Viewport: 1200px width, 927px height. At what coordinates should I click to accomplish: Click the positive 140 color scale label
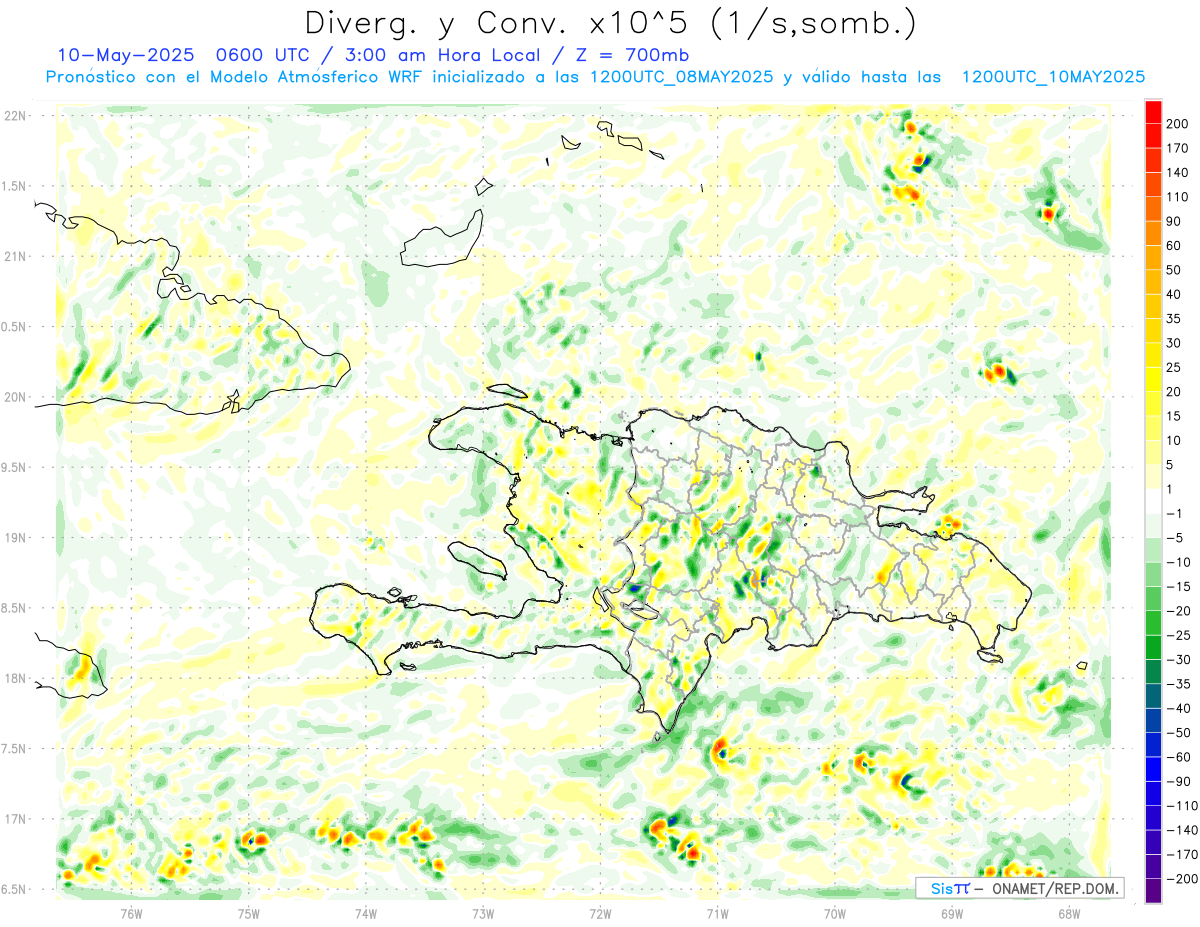1178,172
